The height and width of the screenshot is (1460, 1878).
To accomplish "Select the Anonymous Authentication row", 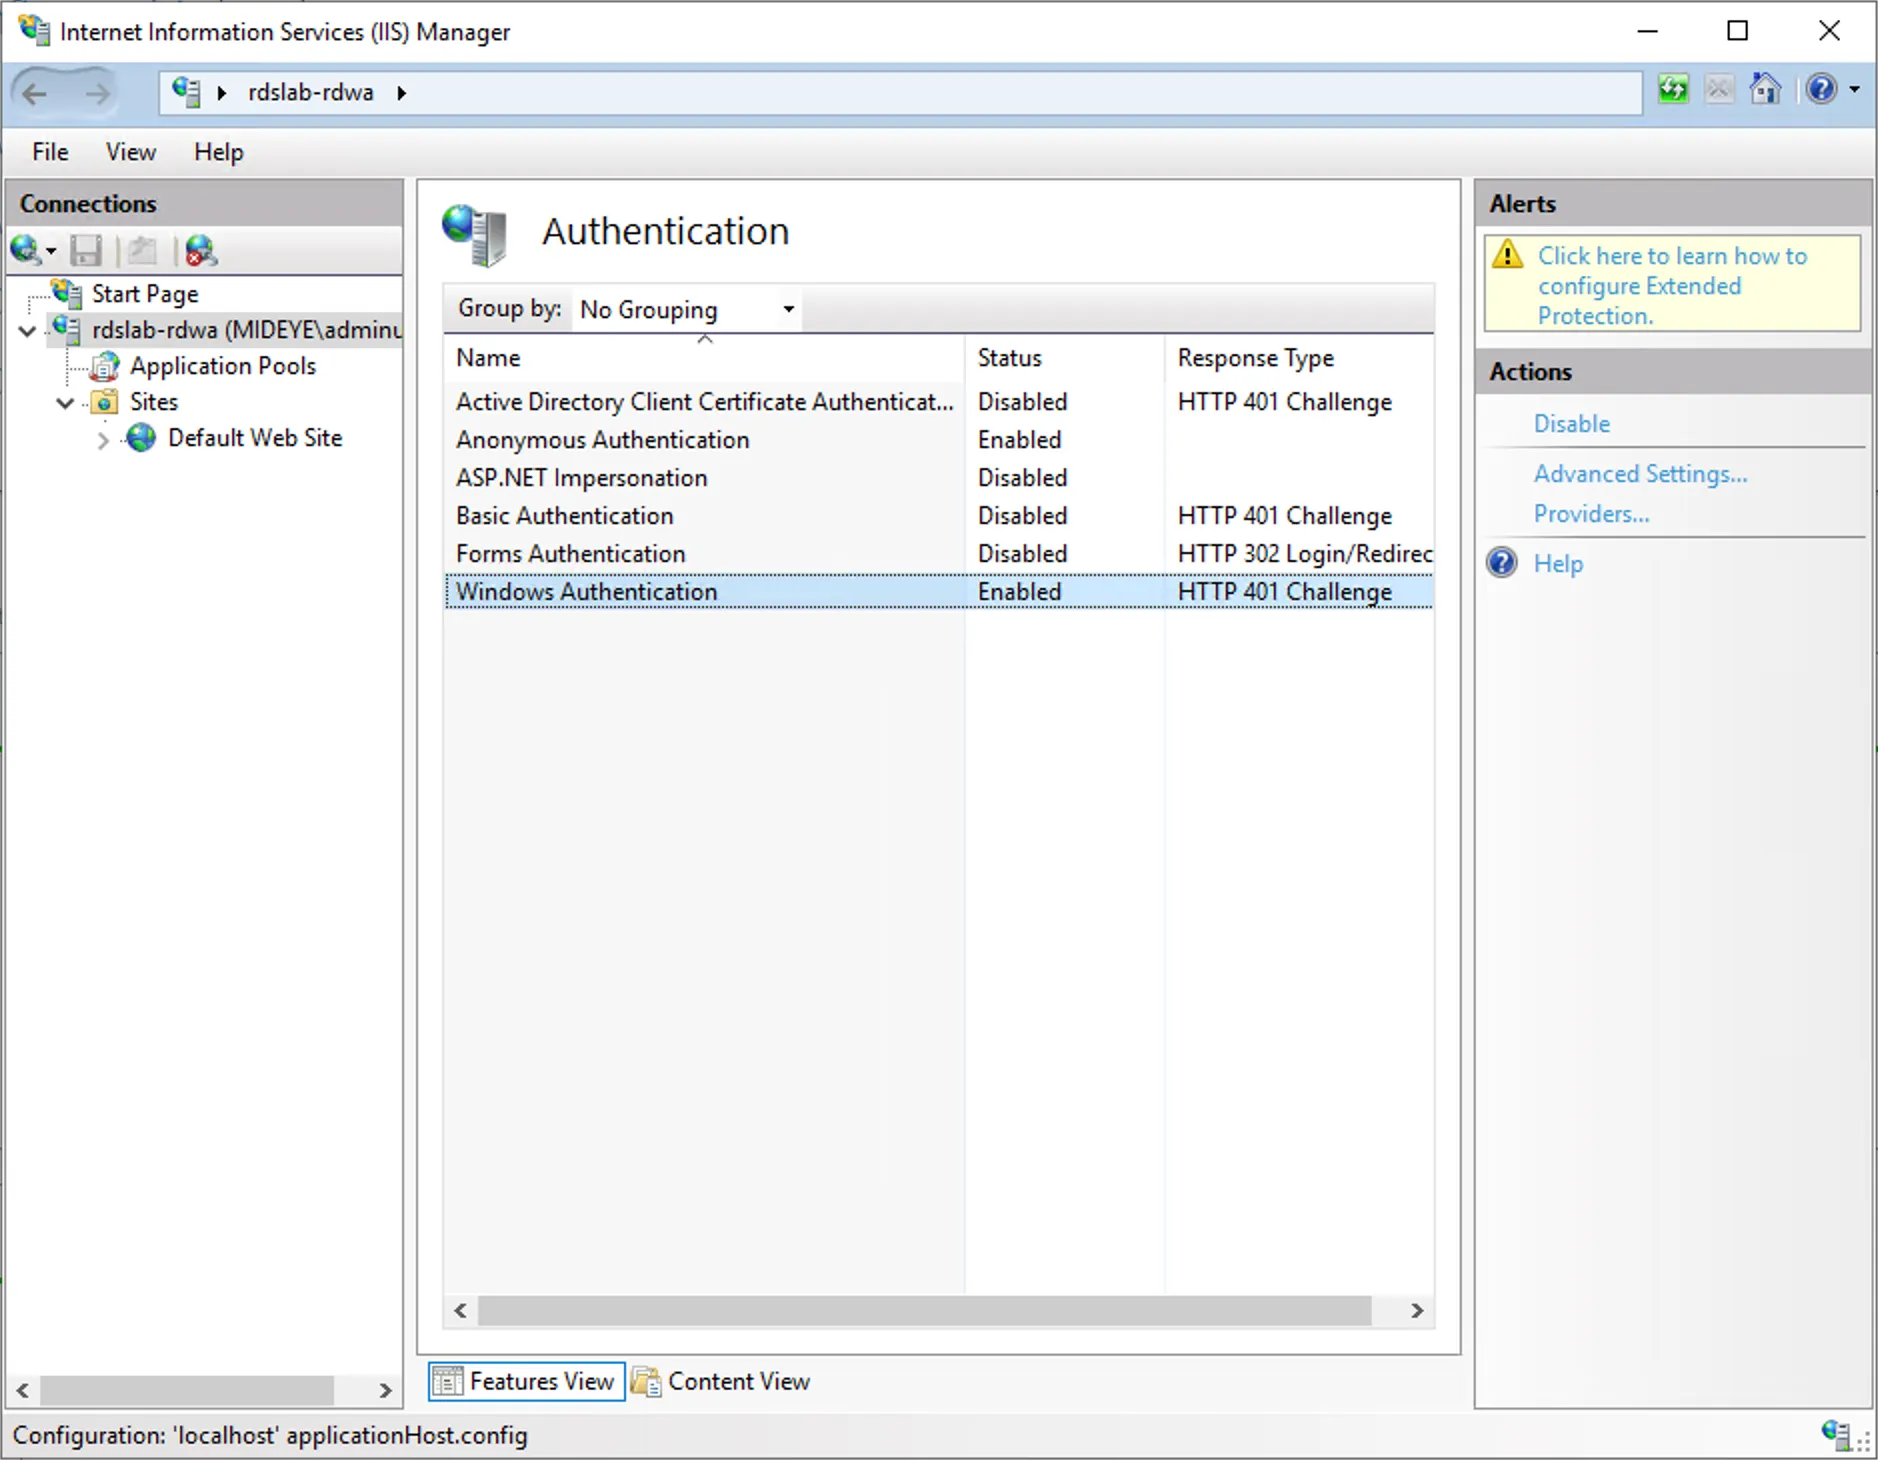I will (x=601, y=439).
